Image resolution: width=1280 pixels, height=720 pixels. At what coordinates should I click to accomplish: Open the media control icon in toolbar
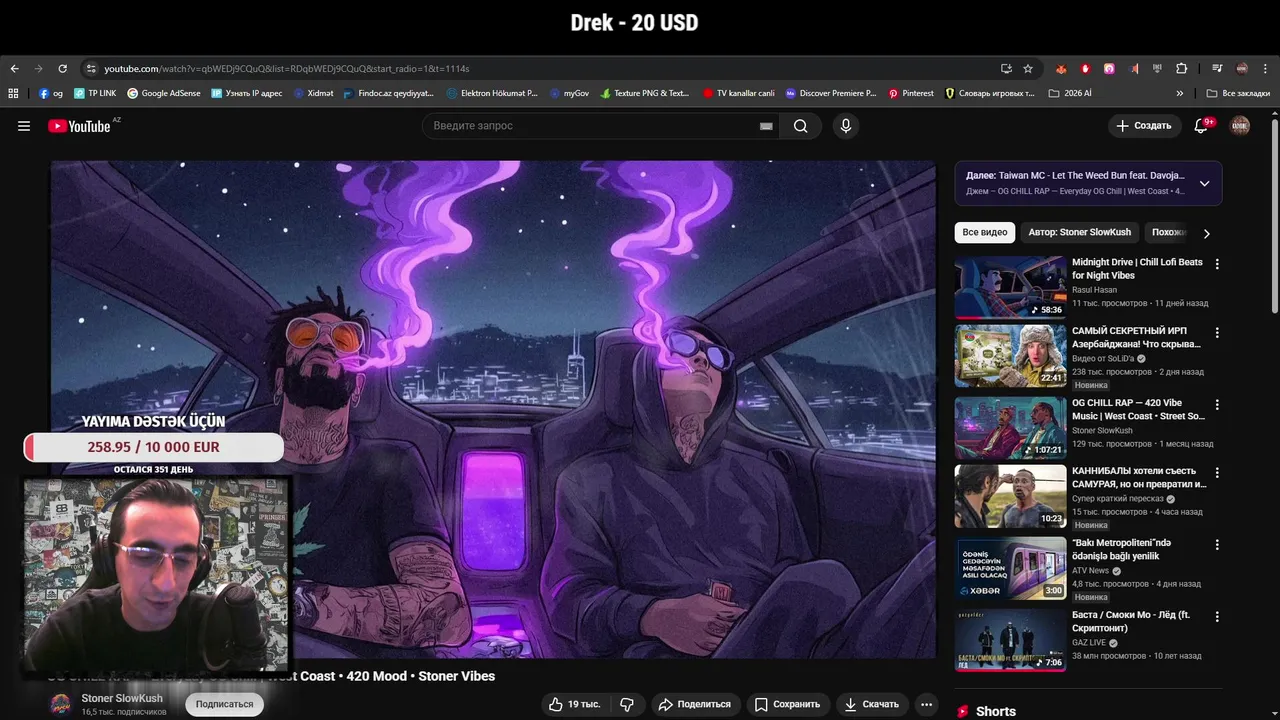pos(1217,68)
